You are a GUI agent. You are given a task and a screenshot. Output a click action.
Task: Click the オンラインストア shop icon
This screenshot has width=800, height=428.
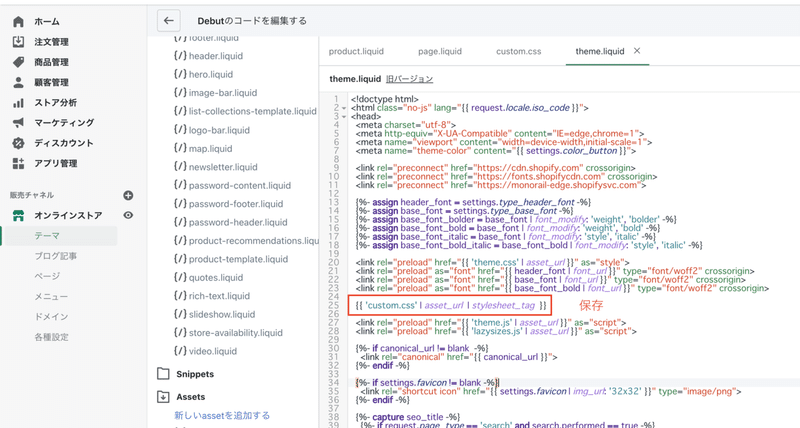coord(18,216)
